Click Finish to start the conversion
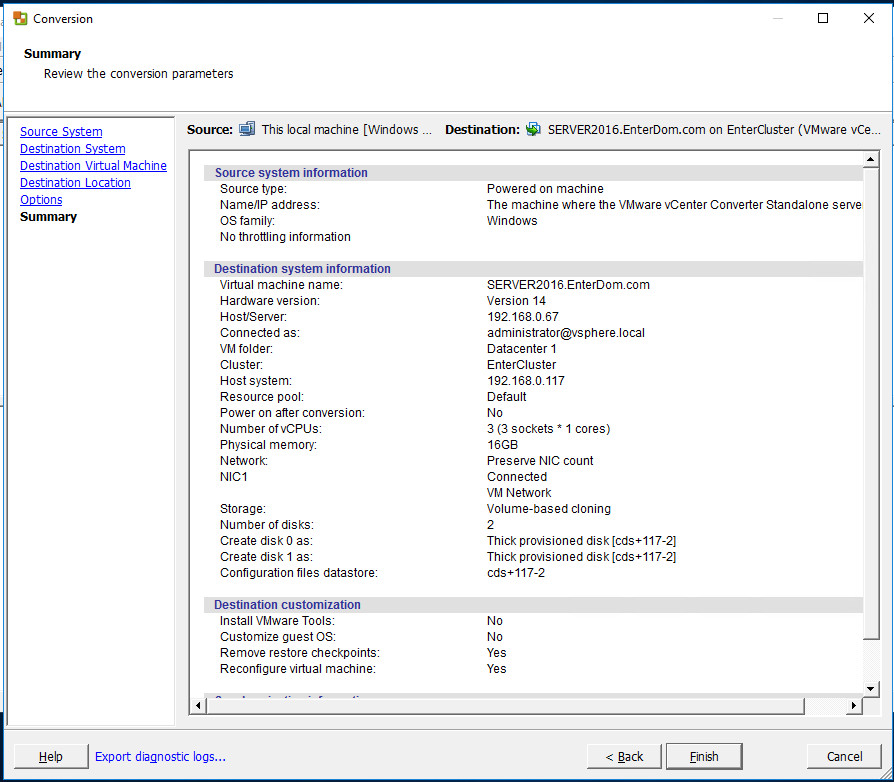Screen dimensions: 894x782 [x=704, y=756]
